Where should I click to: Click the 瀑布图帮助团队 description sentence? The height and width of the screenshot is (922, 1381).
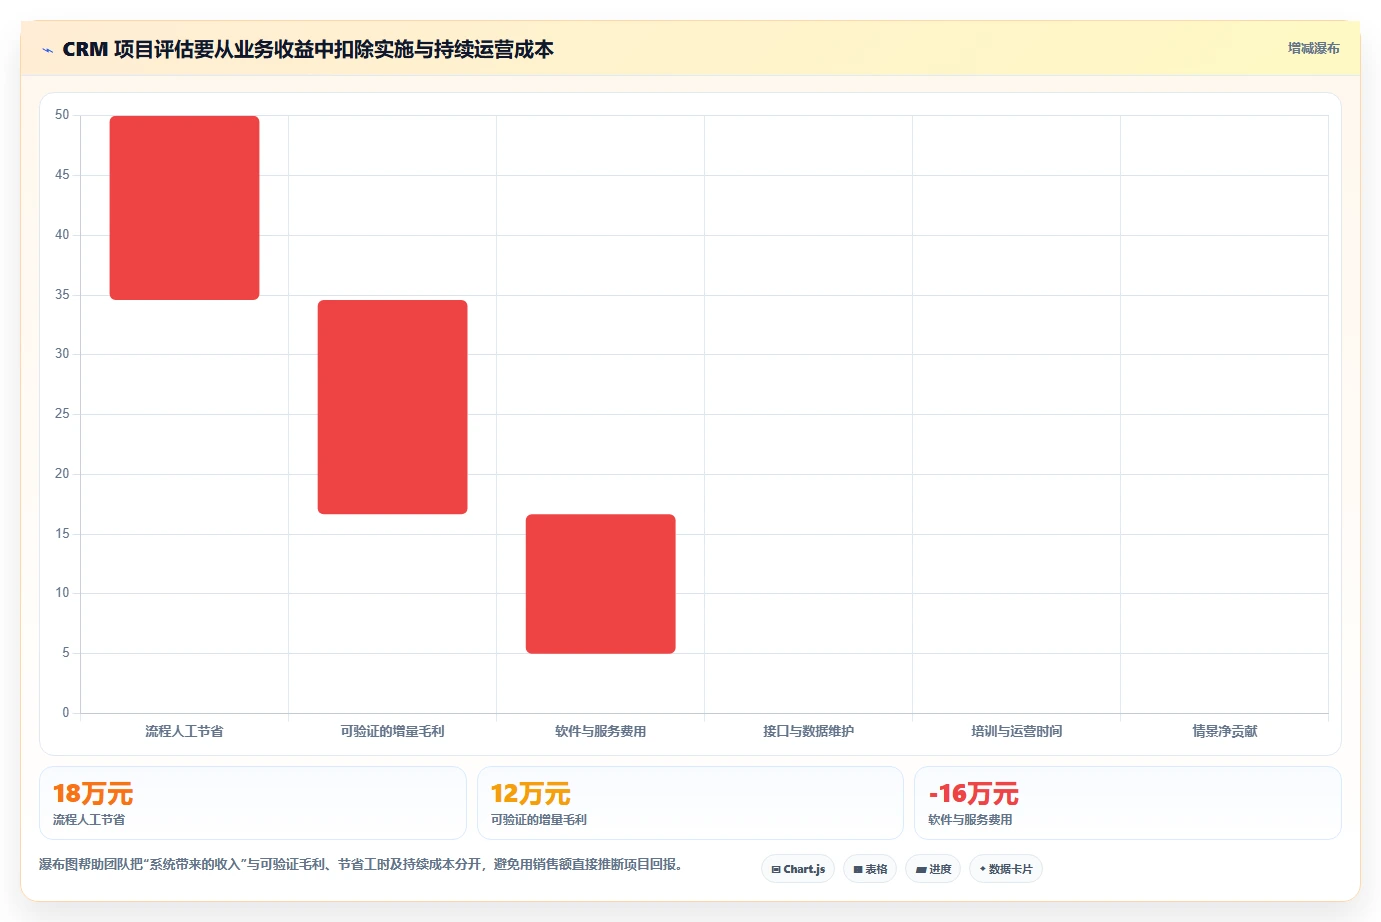(360, 864)
